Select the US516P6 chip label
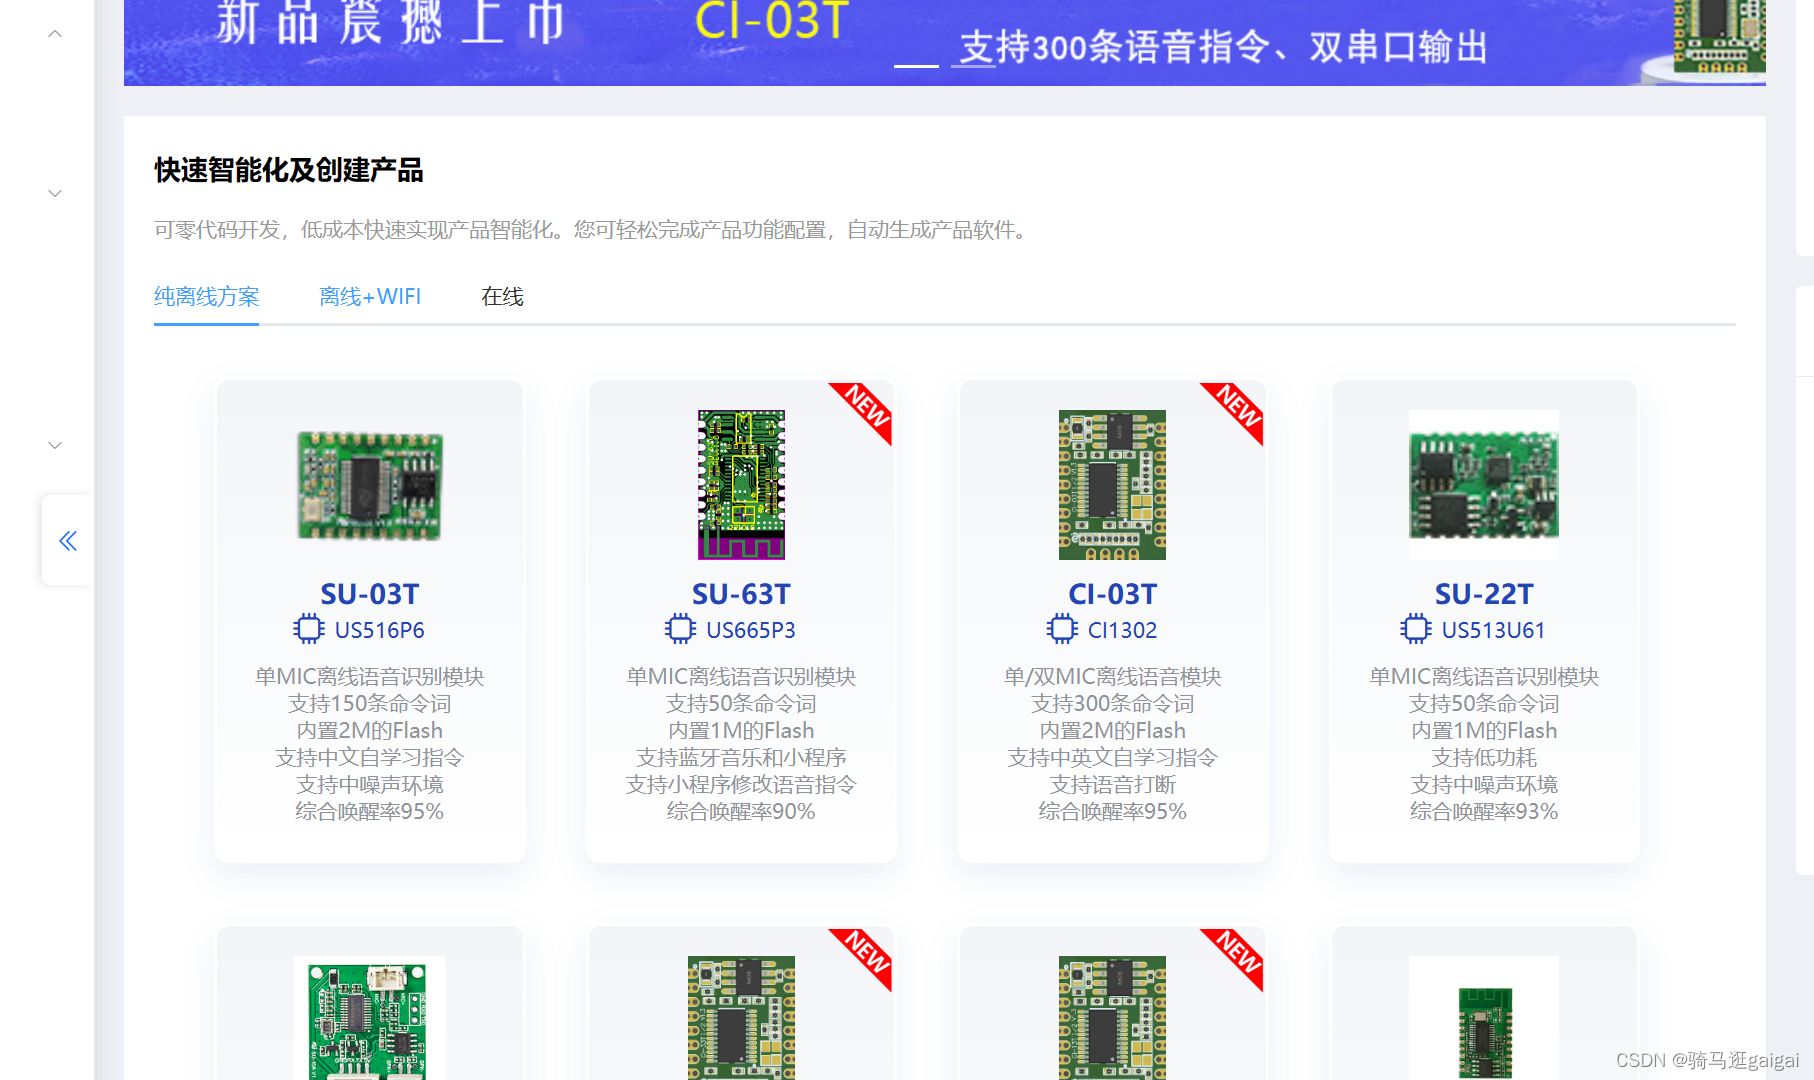The image size is (1814, 1080). pos(380,630)
